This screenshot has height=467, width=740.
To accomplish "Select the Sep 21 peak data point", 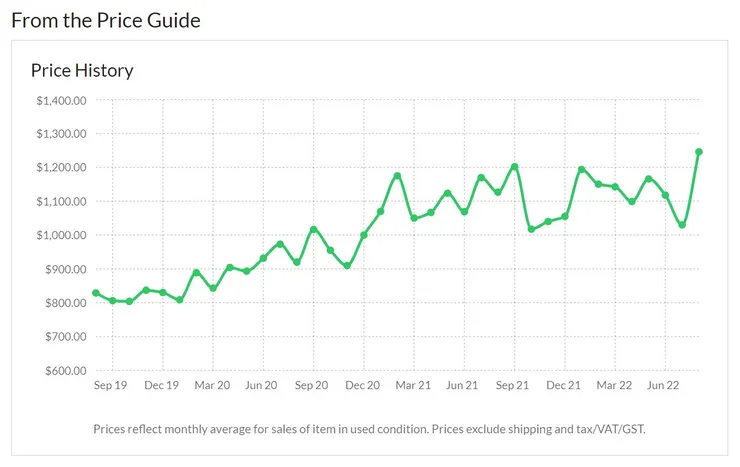I will pos(514,167).
